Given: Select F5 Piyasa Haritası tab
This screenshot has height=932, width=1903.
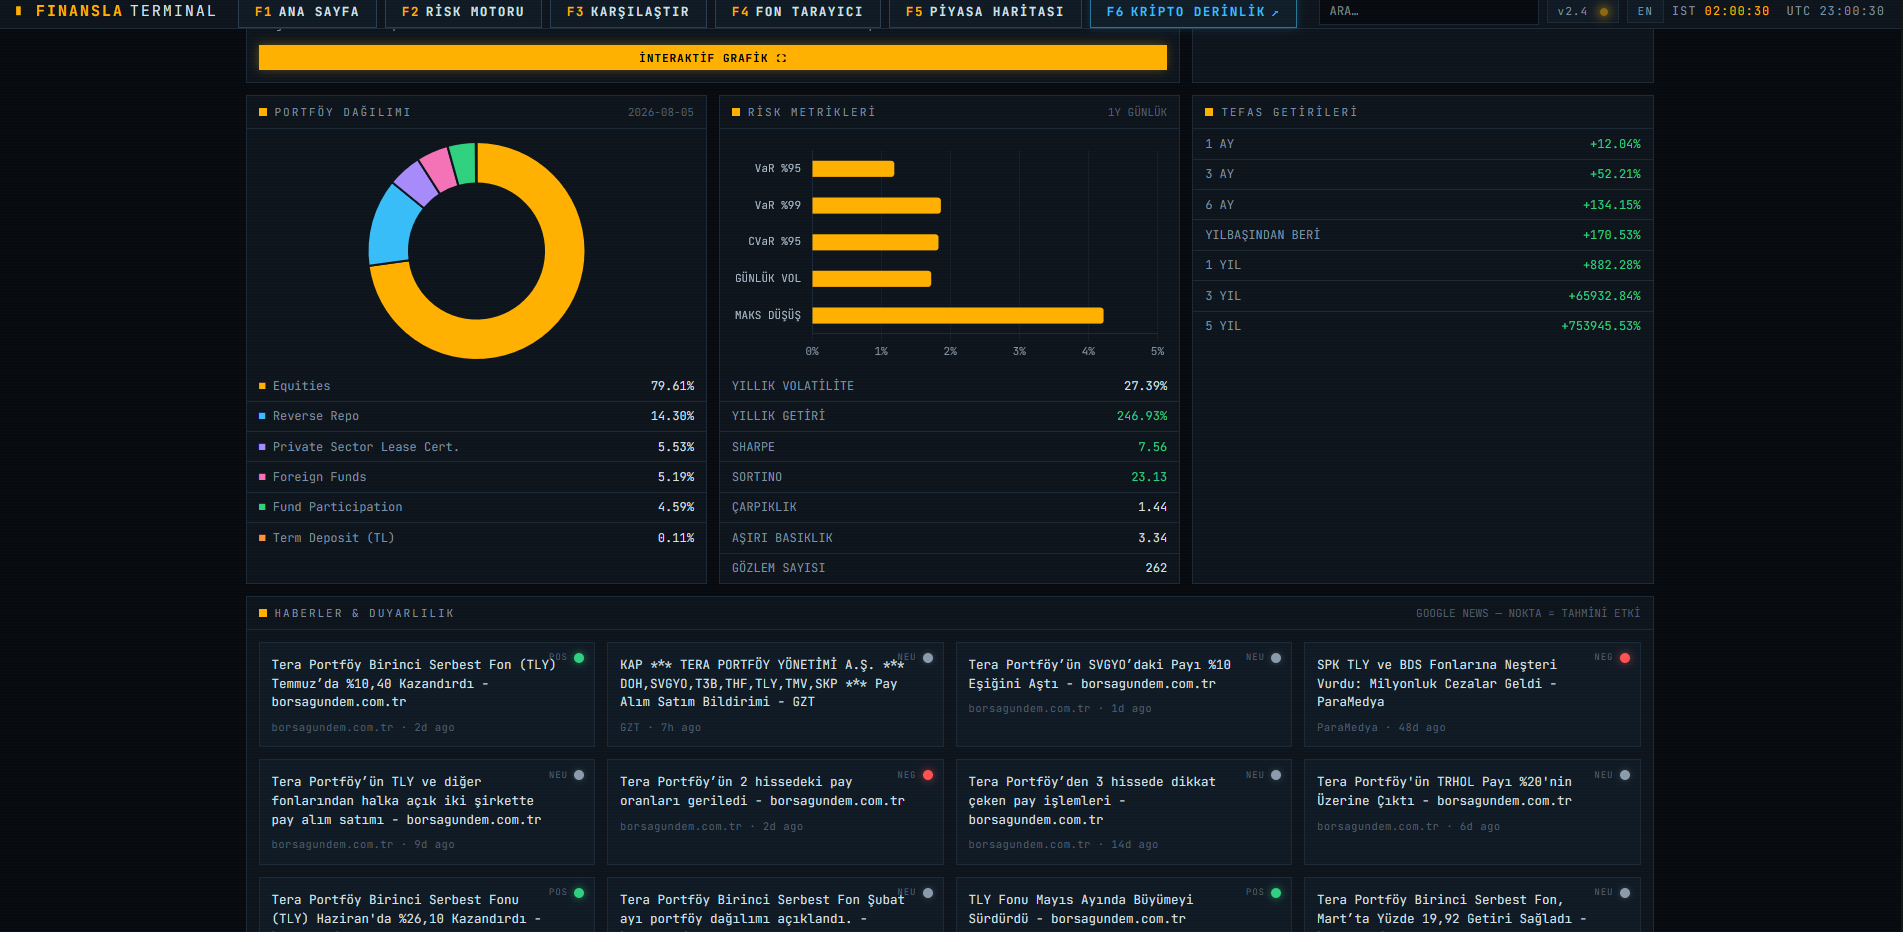Looking at the screenshot, I should (x=985, y=12).
